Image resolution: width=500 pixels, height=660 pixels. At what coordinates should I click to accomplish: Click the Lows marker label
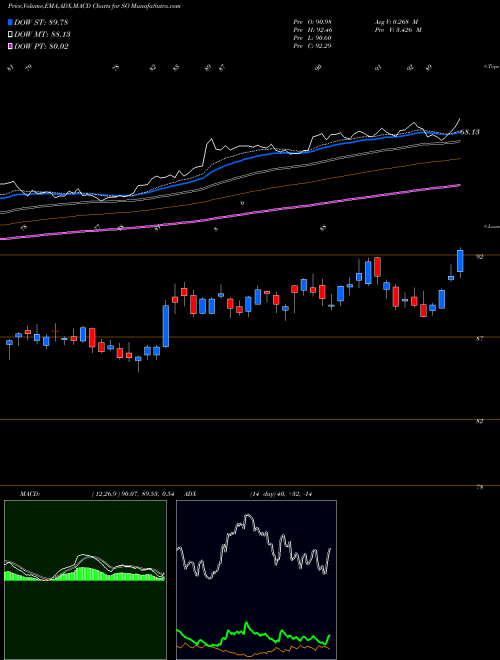point(492,226)
